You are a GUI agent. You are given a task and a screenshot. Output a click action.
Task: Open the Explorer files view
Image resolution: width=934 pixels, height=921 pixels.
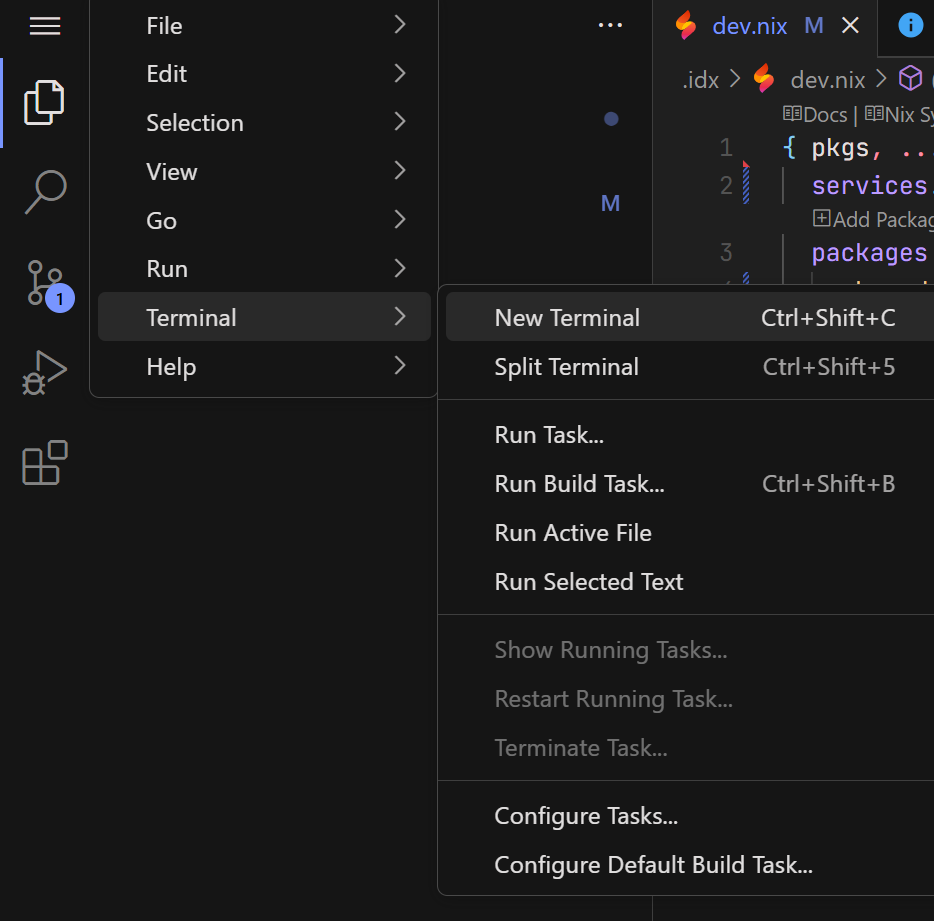coord(44,102)
